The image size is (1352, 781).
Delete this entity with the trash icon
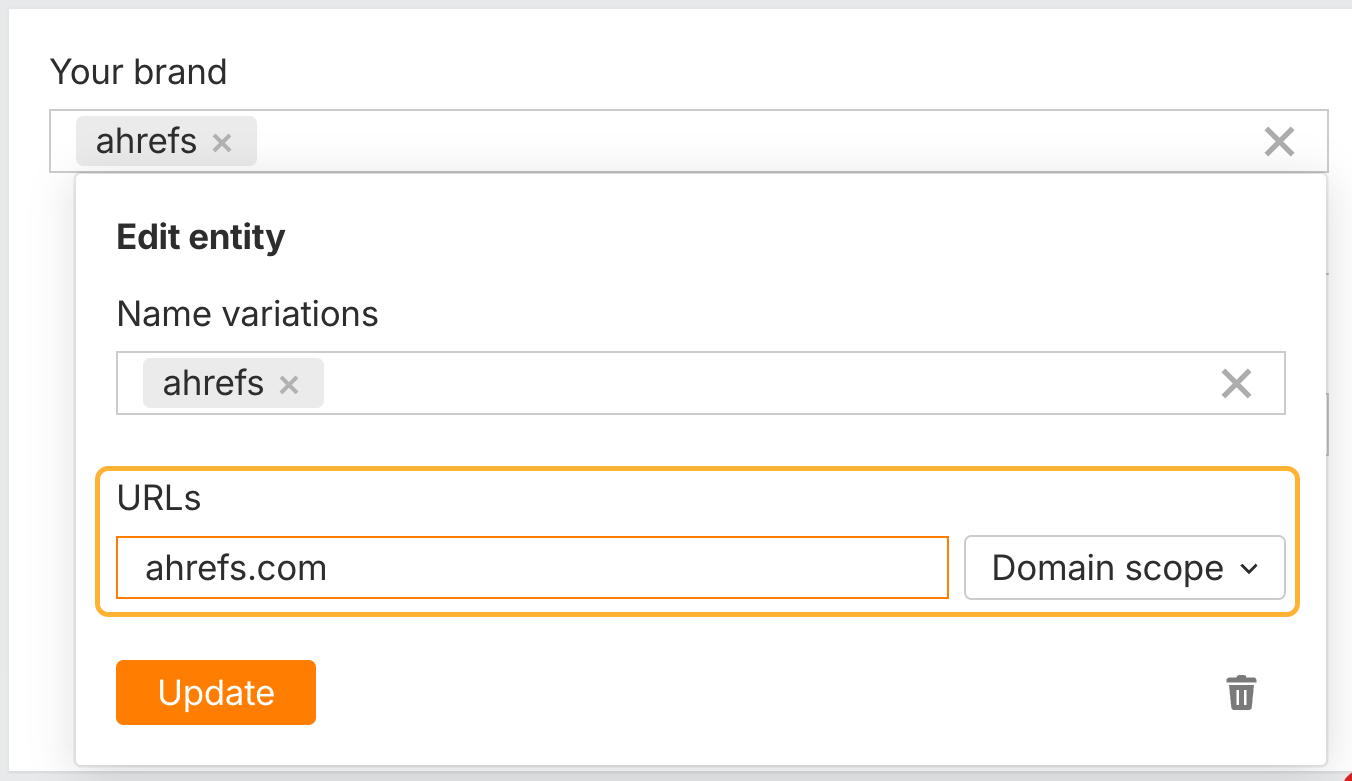[1240, 692]
